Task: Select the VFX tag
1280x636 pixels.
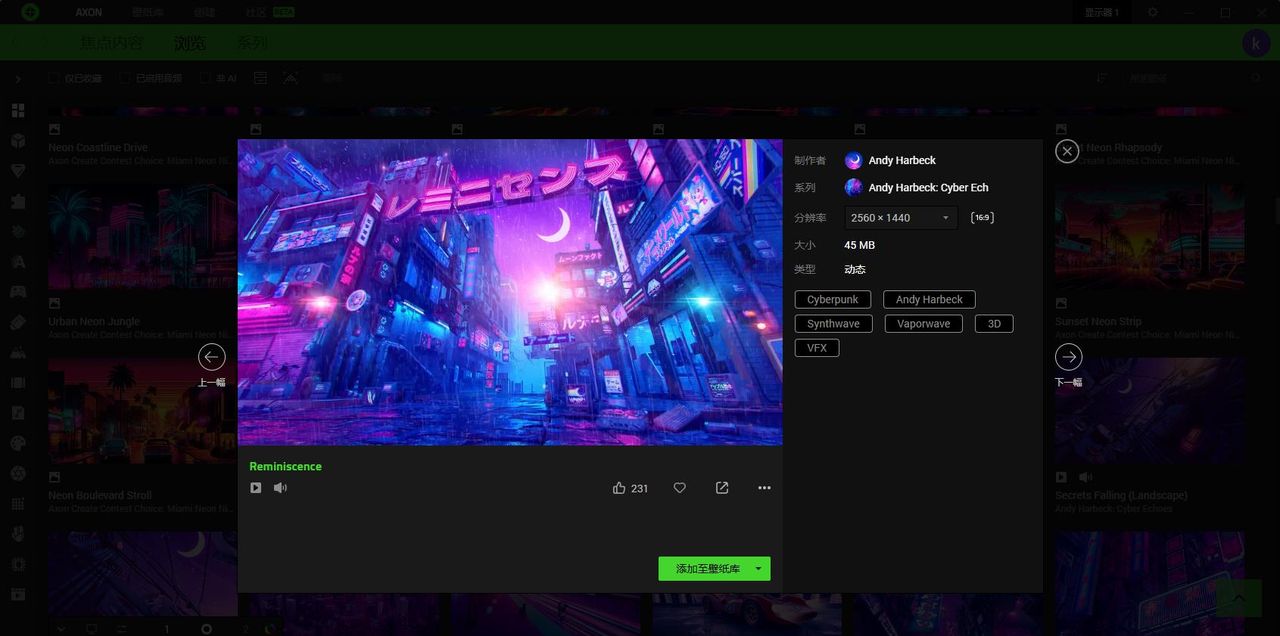Action: (817, 348)
